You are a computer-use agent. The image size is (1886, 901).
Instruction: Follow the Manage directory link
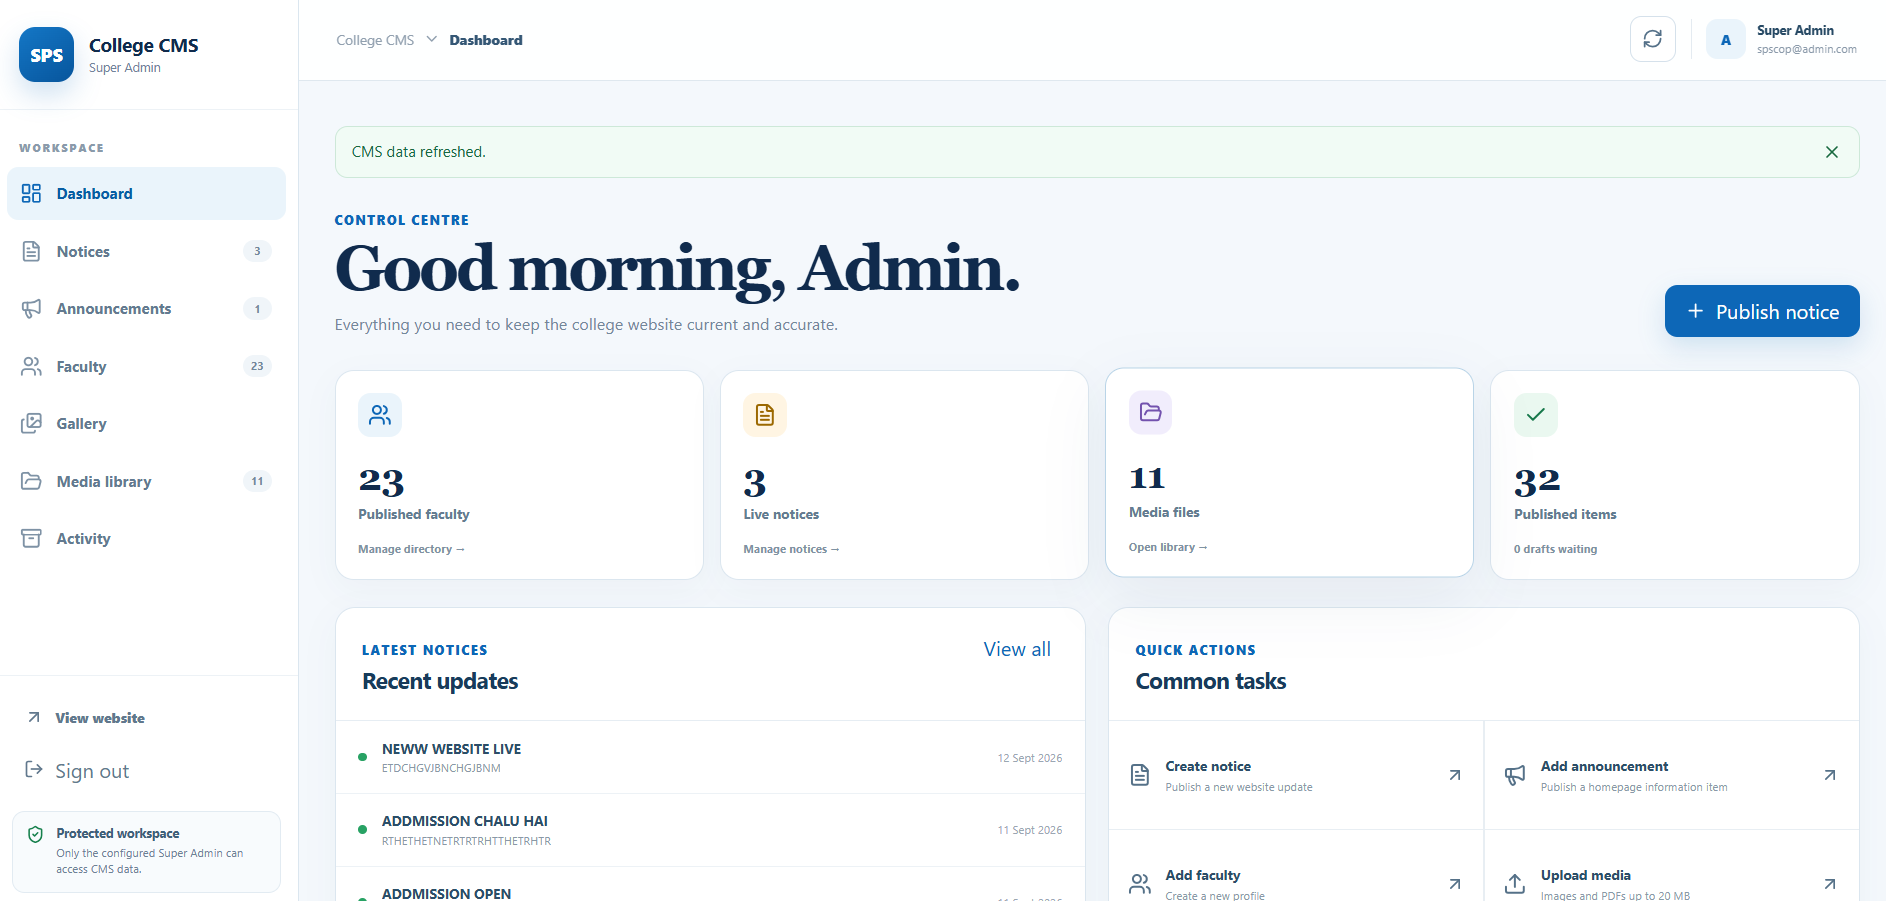click(x=411, y=549)
